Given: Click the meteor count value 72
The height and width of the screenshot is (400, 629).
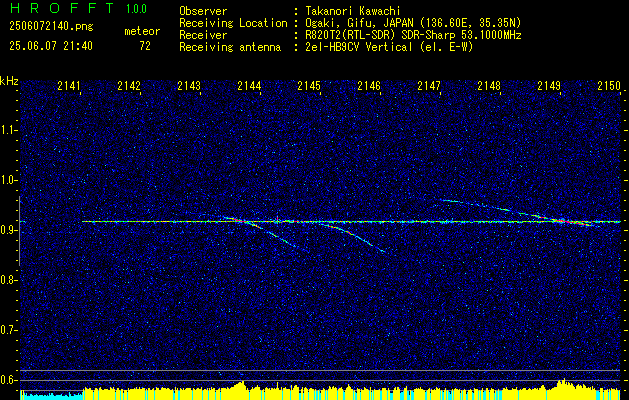Looking at the screenshot, I should (x=145, y=46).
